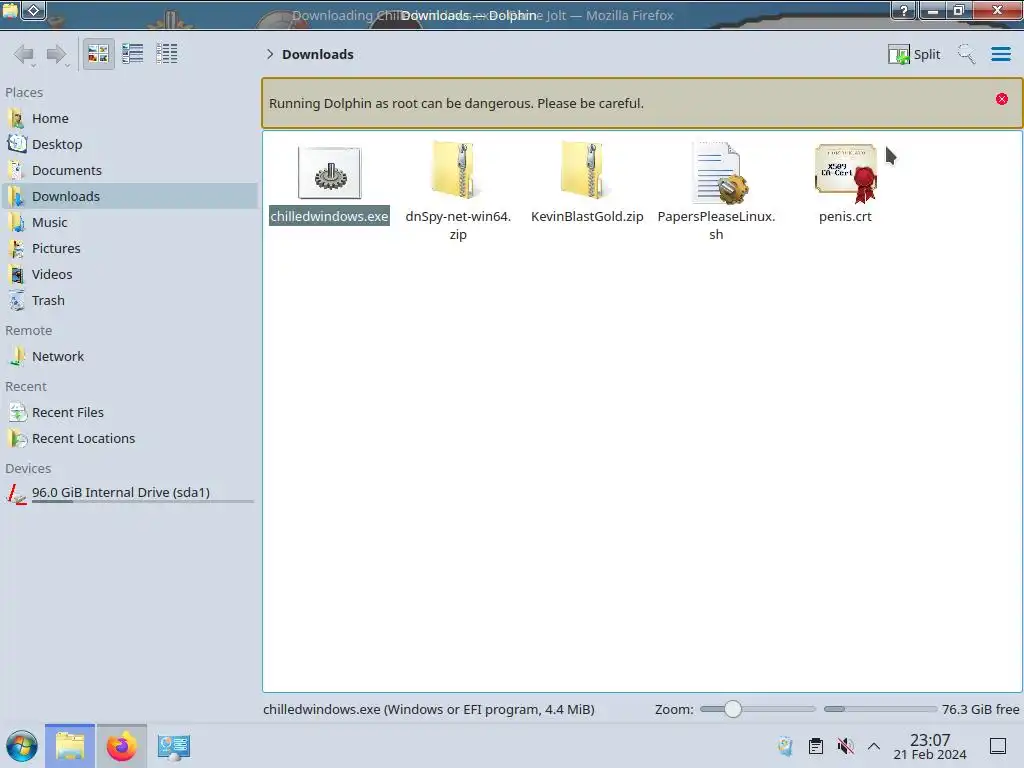Select the certificate file icon
The image size is (1024, 768).
click(x=846, y=172)
